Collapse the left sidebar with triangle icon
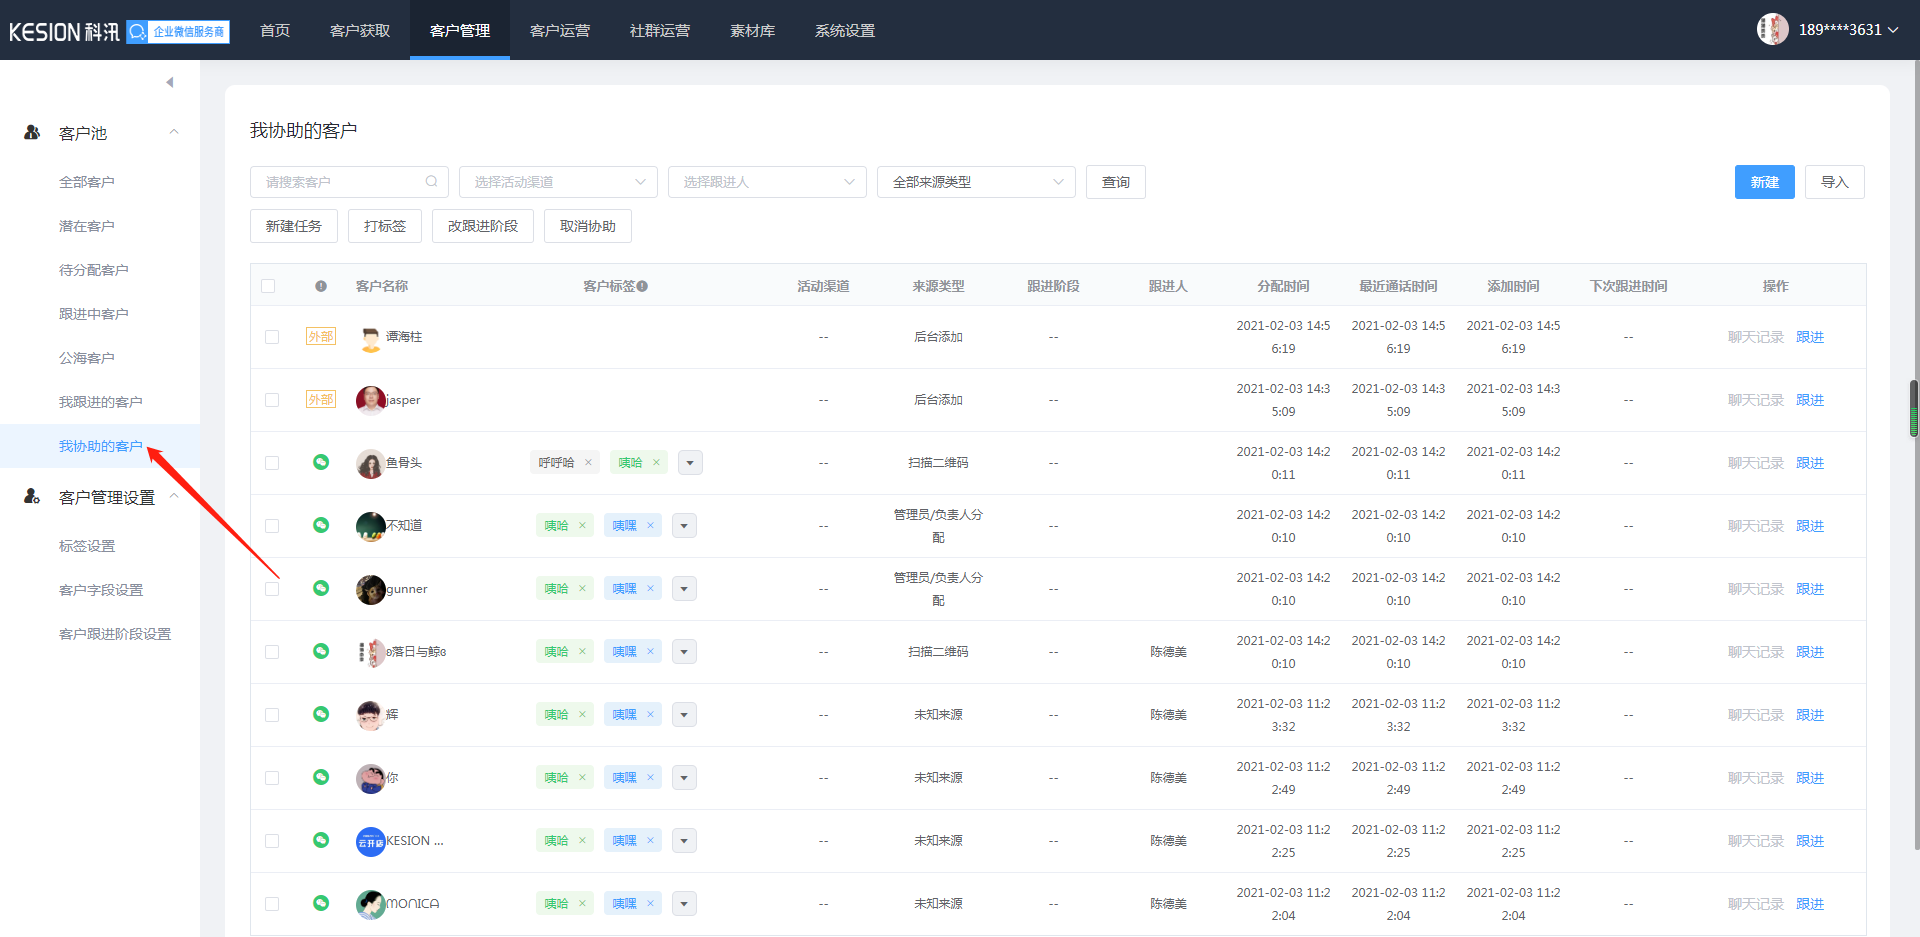 tap(170, 82)
